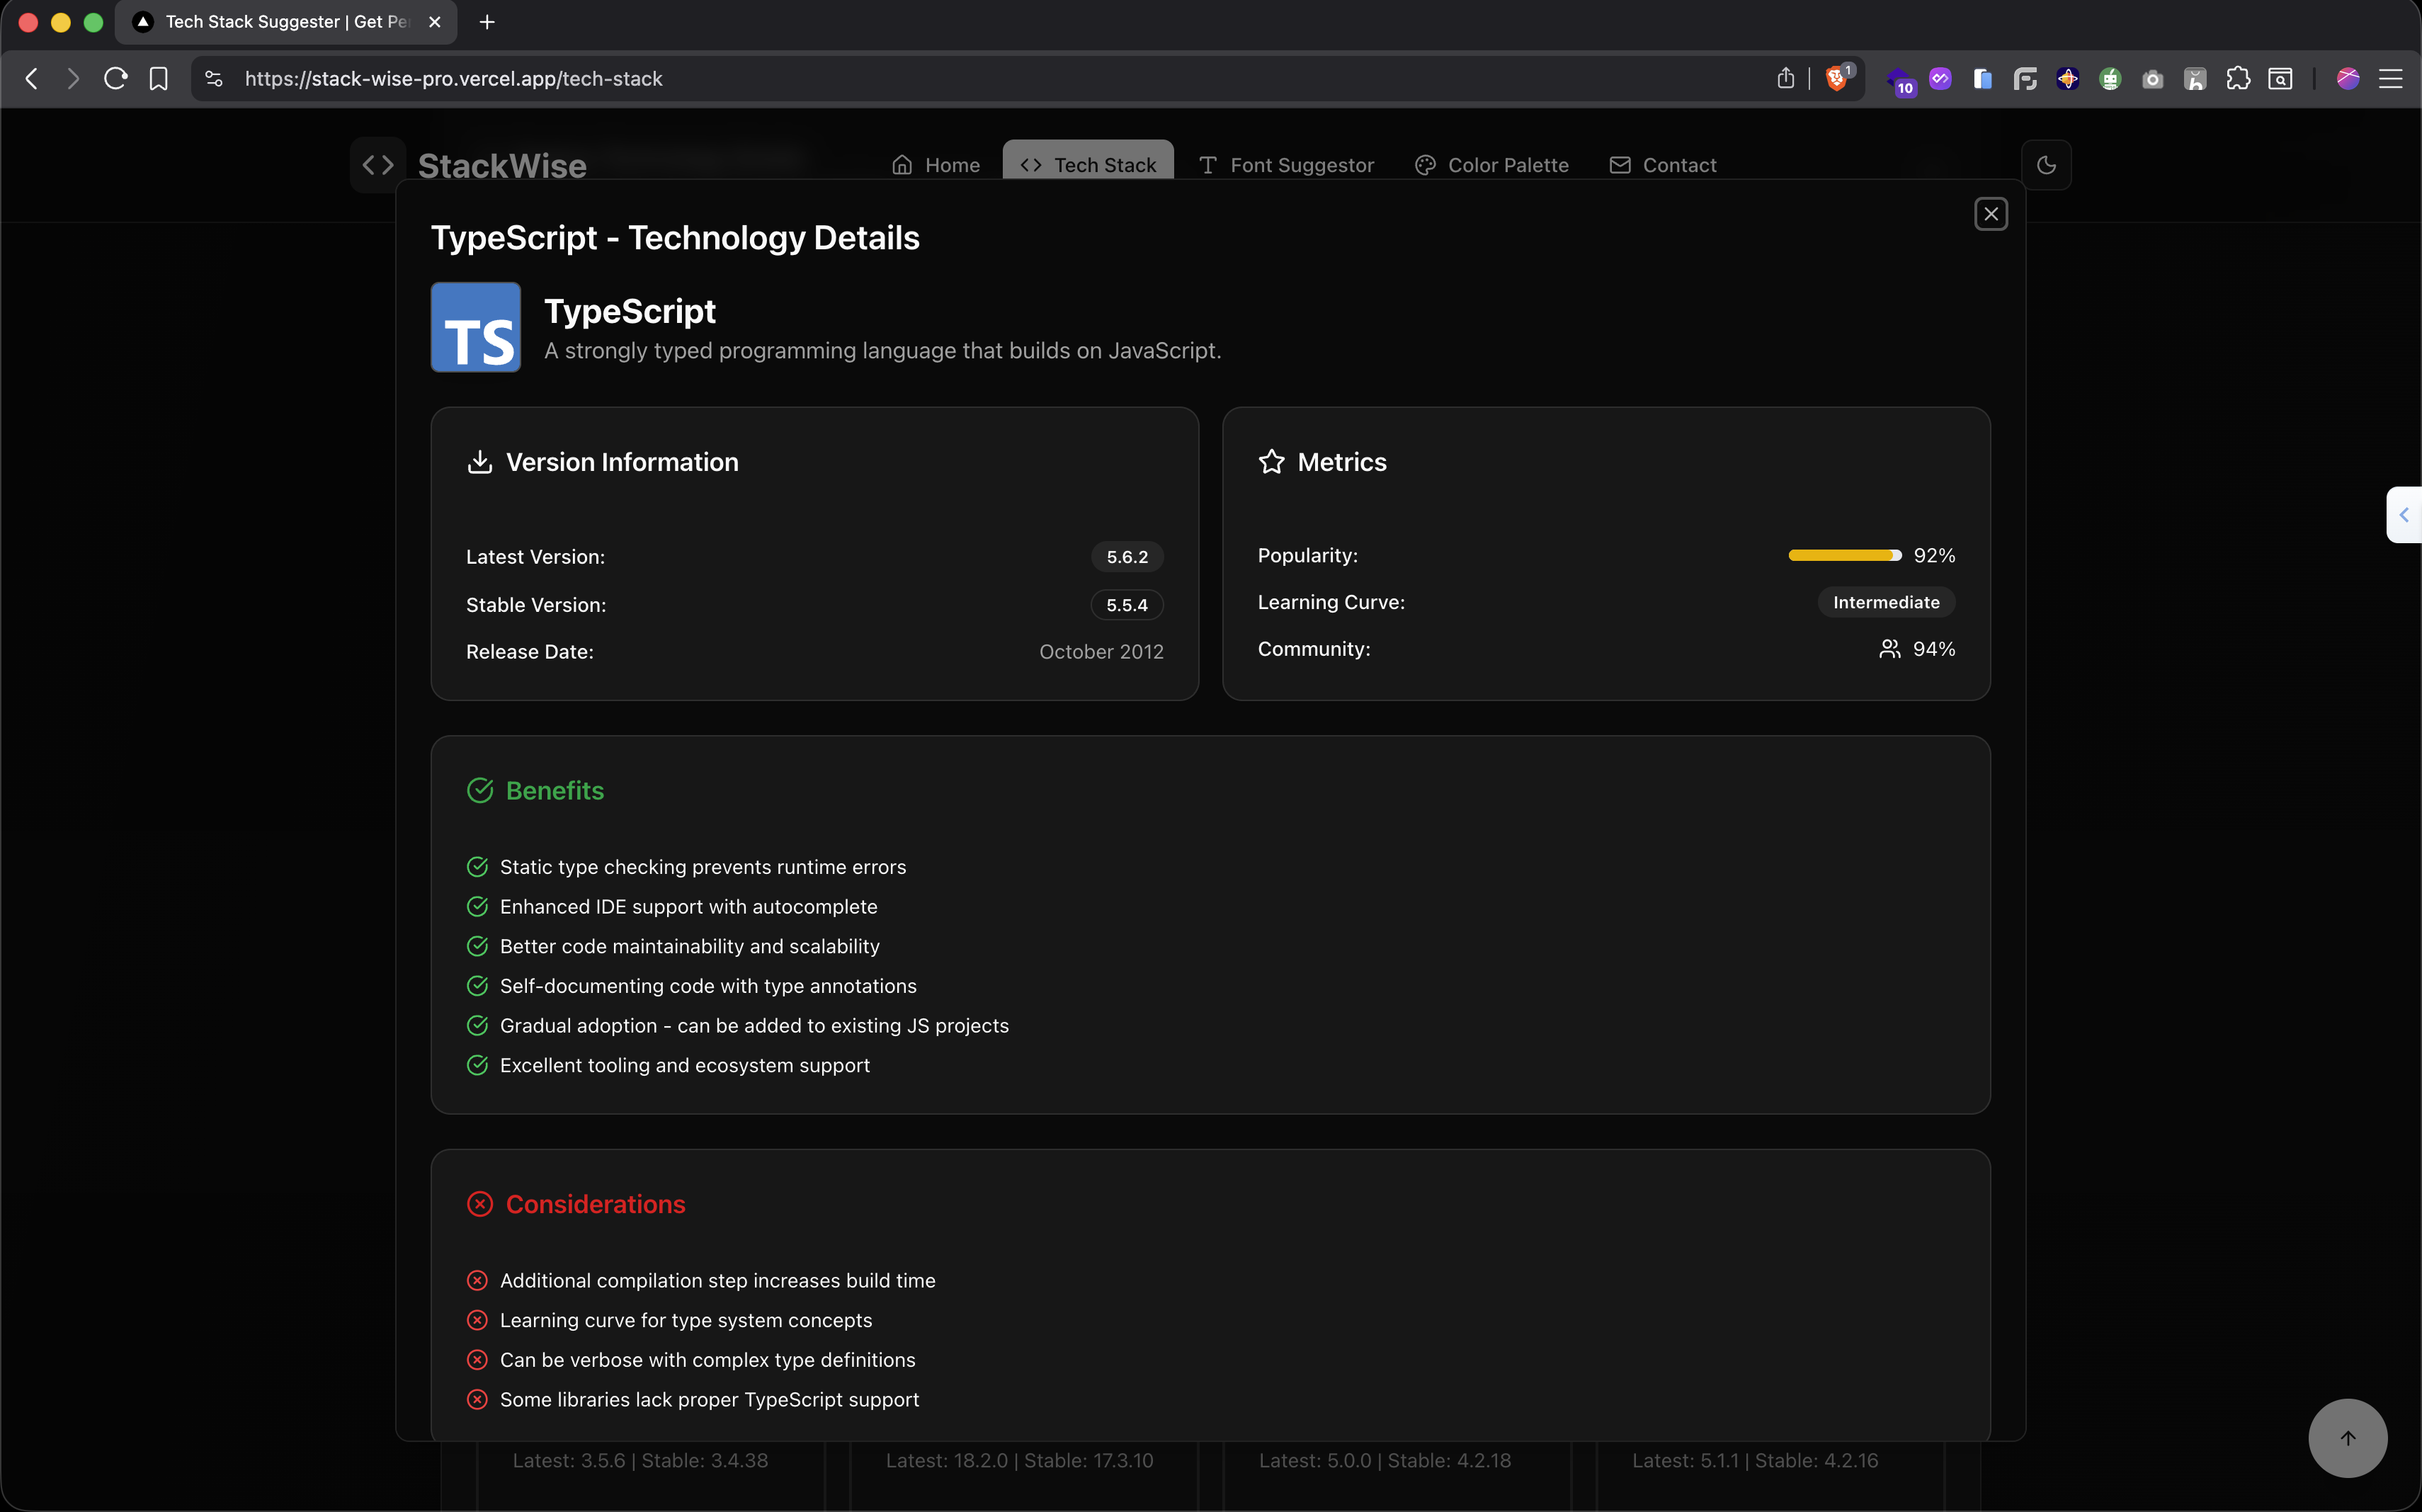The height and width of the screenshot is (1512, 2422).
Task: Click the TypeScript TS logo
Action: [475, 327]
